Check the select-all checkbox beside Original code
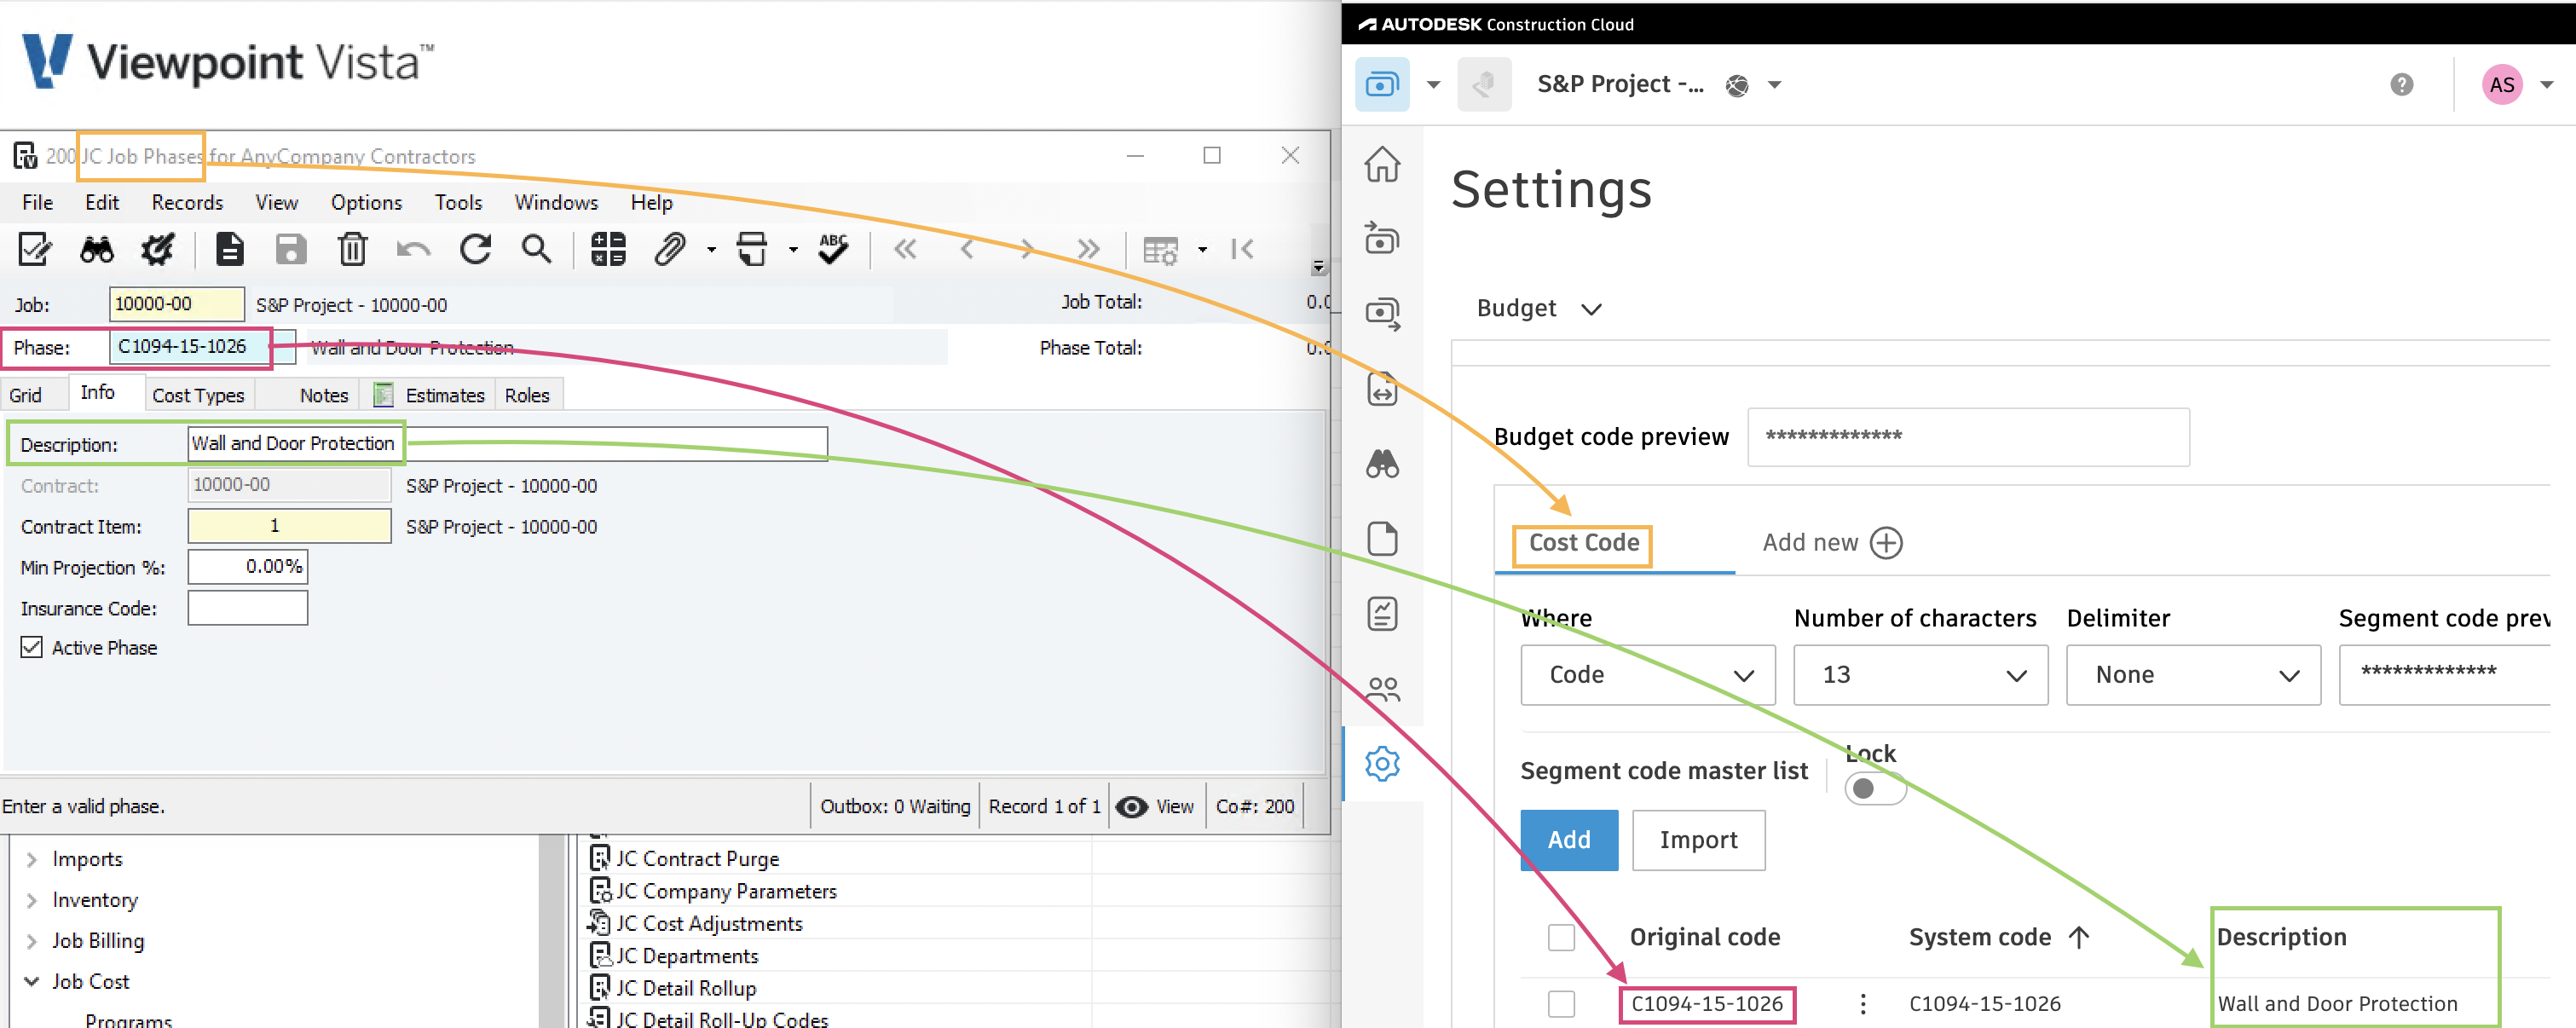The image size is (2576, 1028). pyautogui.click(x=1560, y=937)
